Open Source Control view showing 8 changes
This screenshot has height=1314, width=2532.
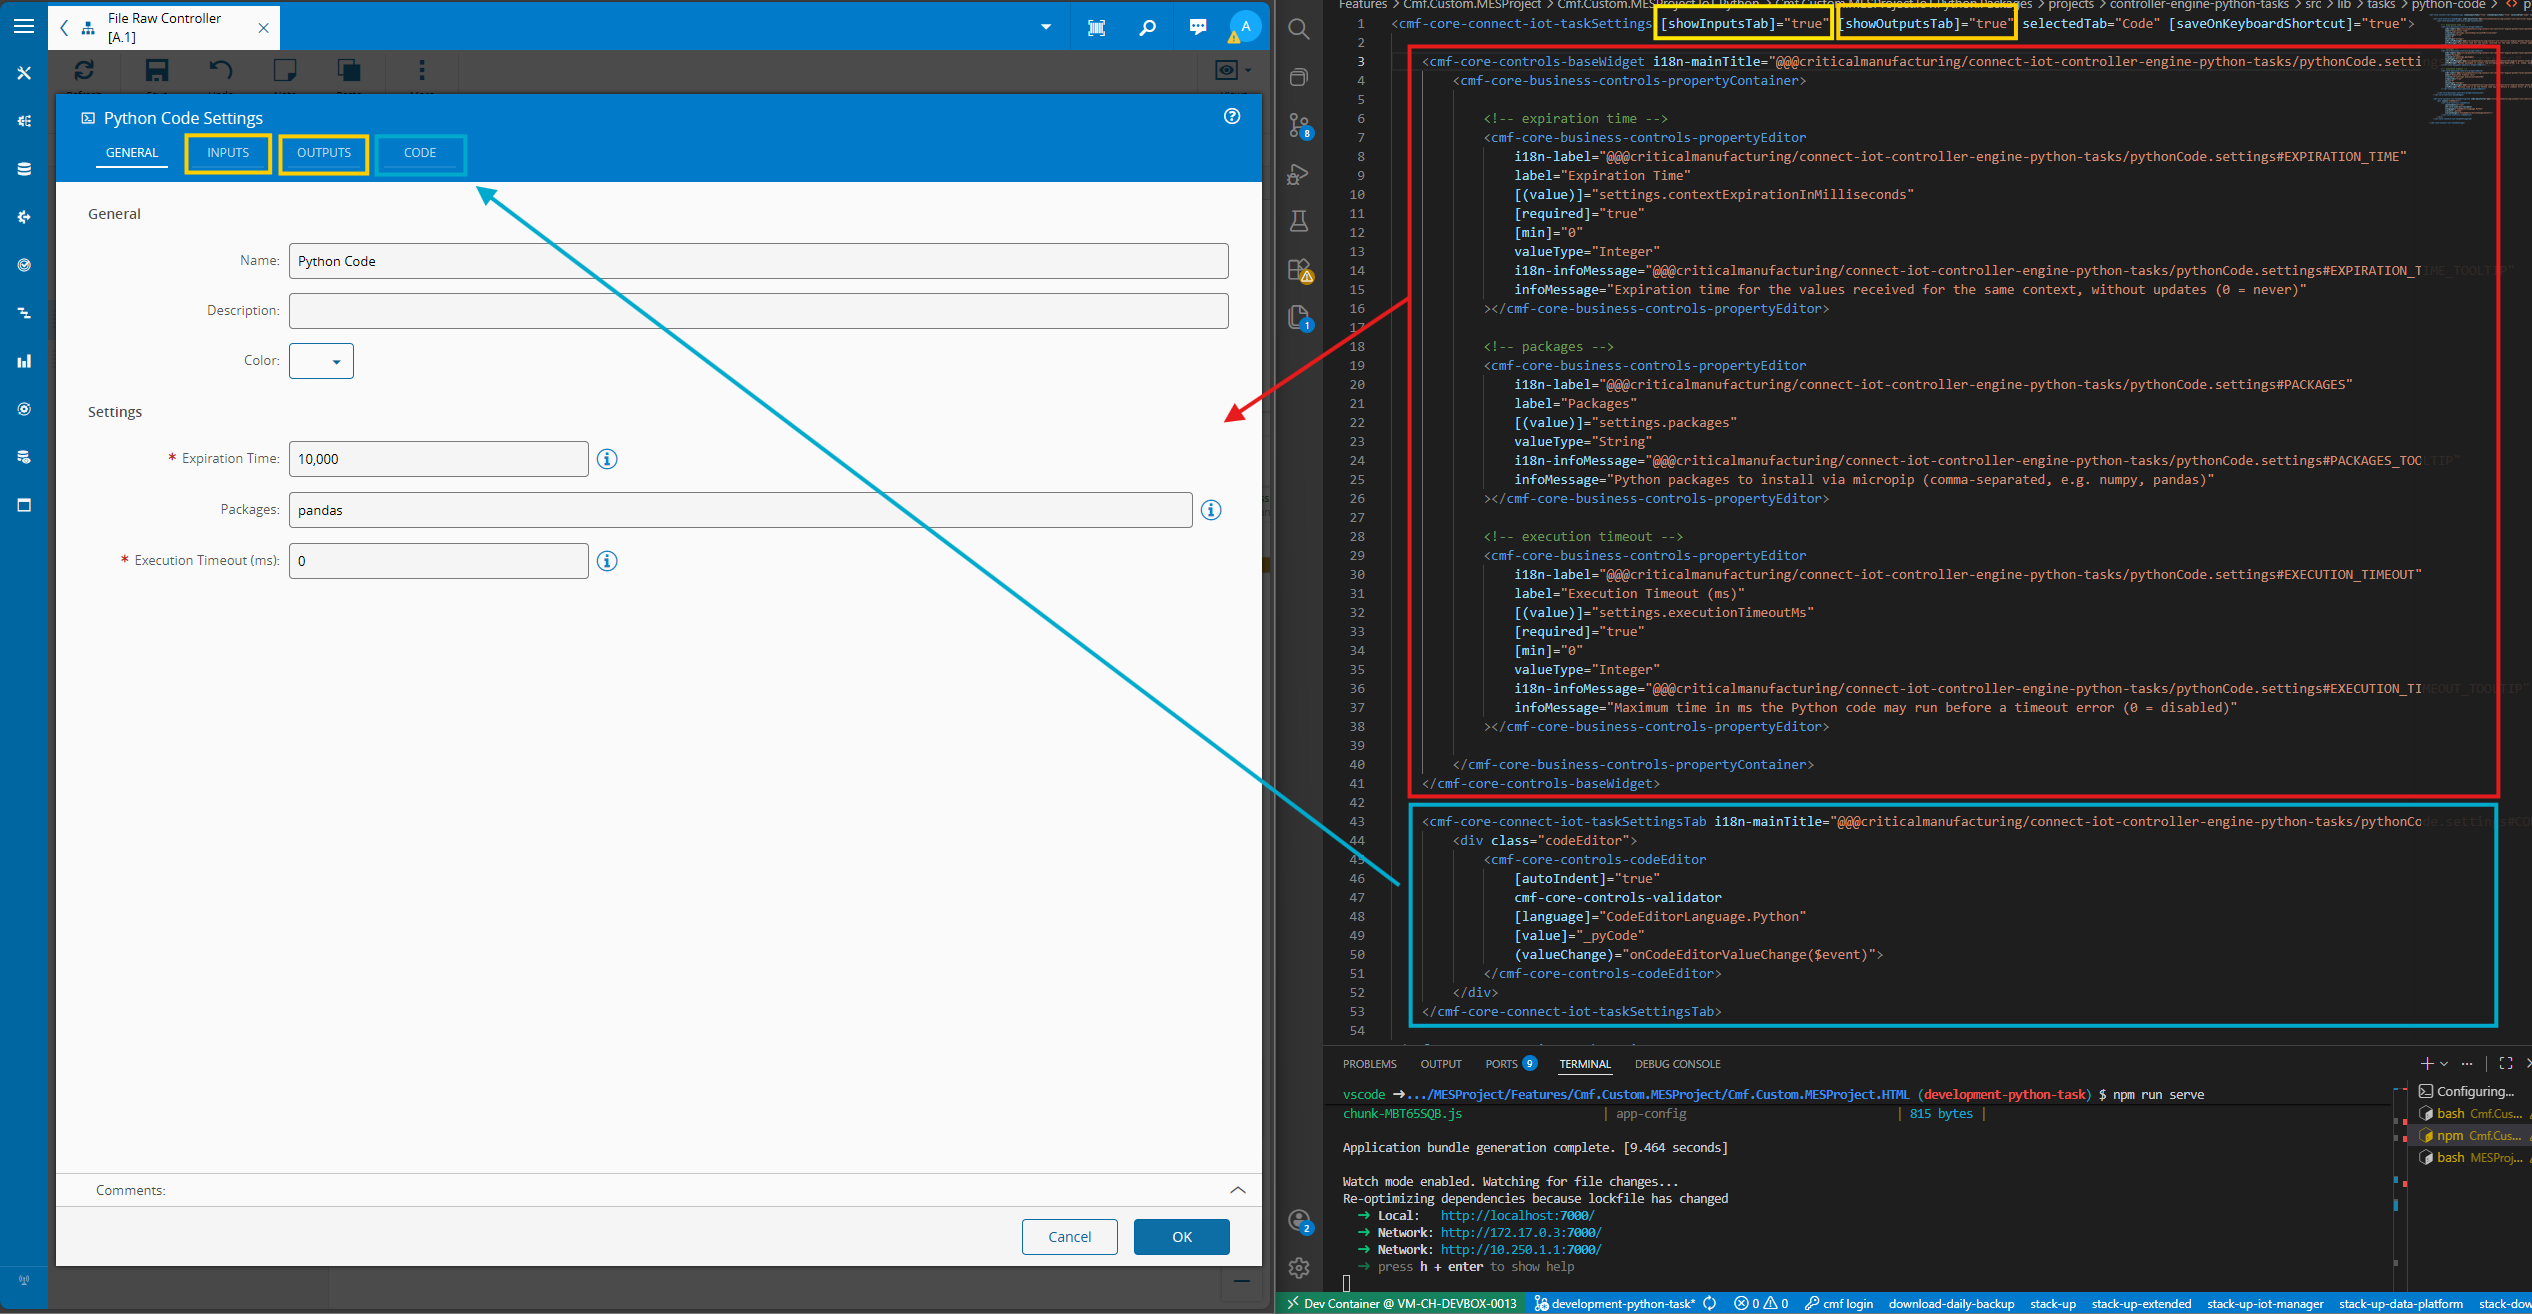1299,127
